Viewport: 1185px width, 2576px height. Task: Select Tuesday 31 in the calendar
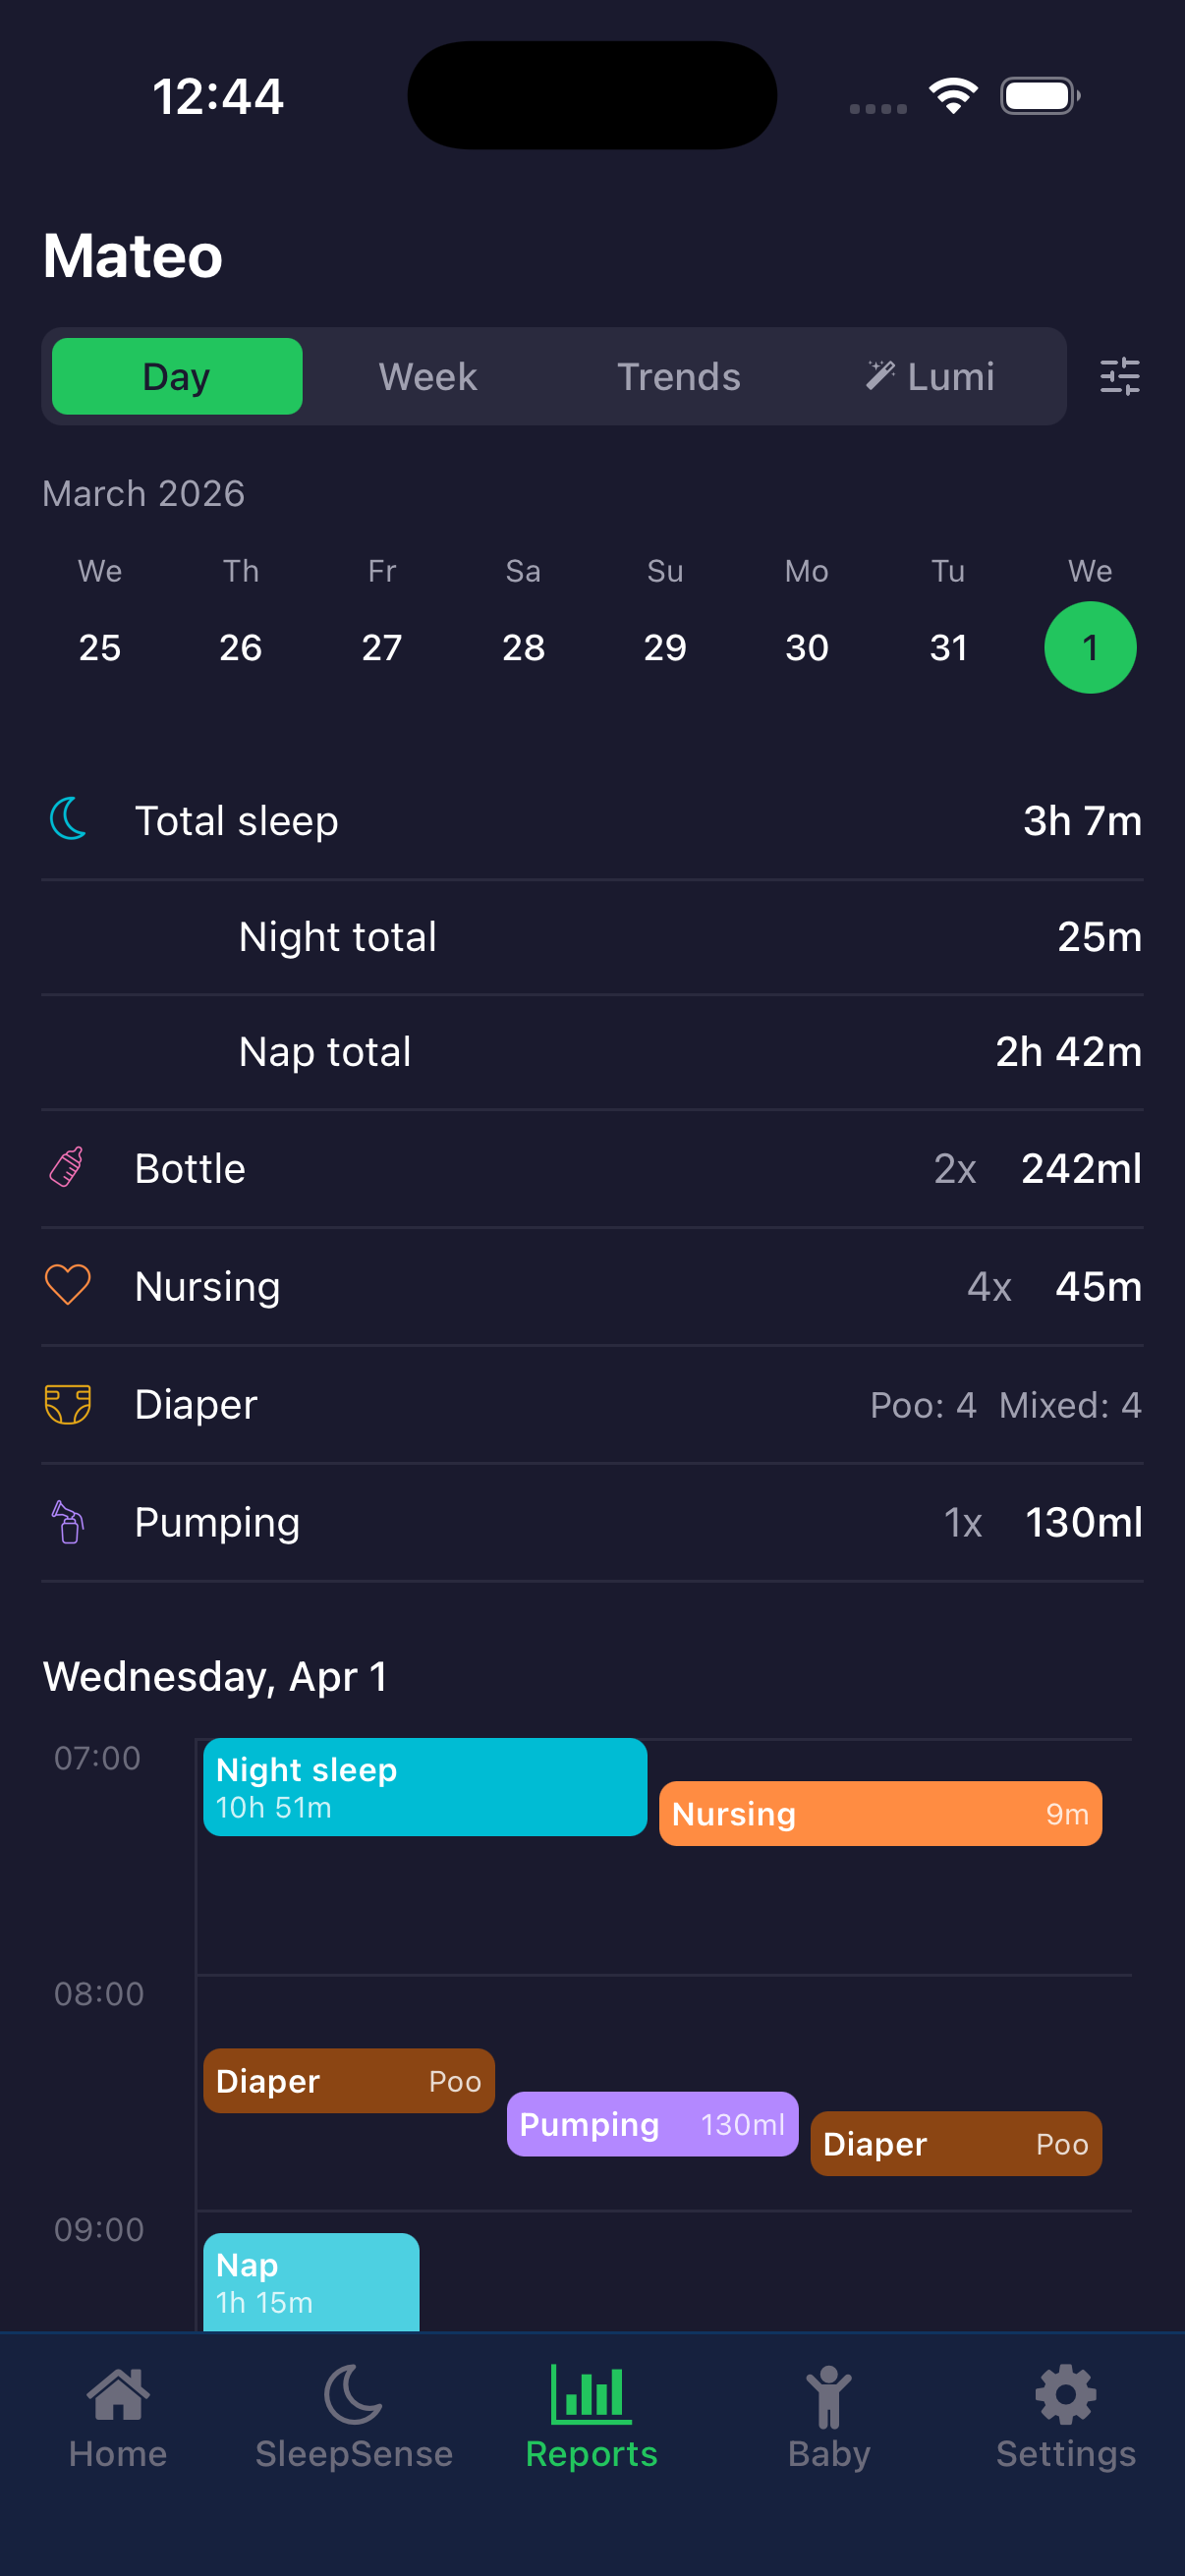pos(948,647)
